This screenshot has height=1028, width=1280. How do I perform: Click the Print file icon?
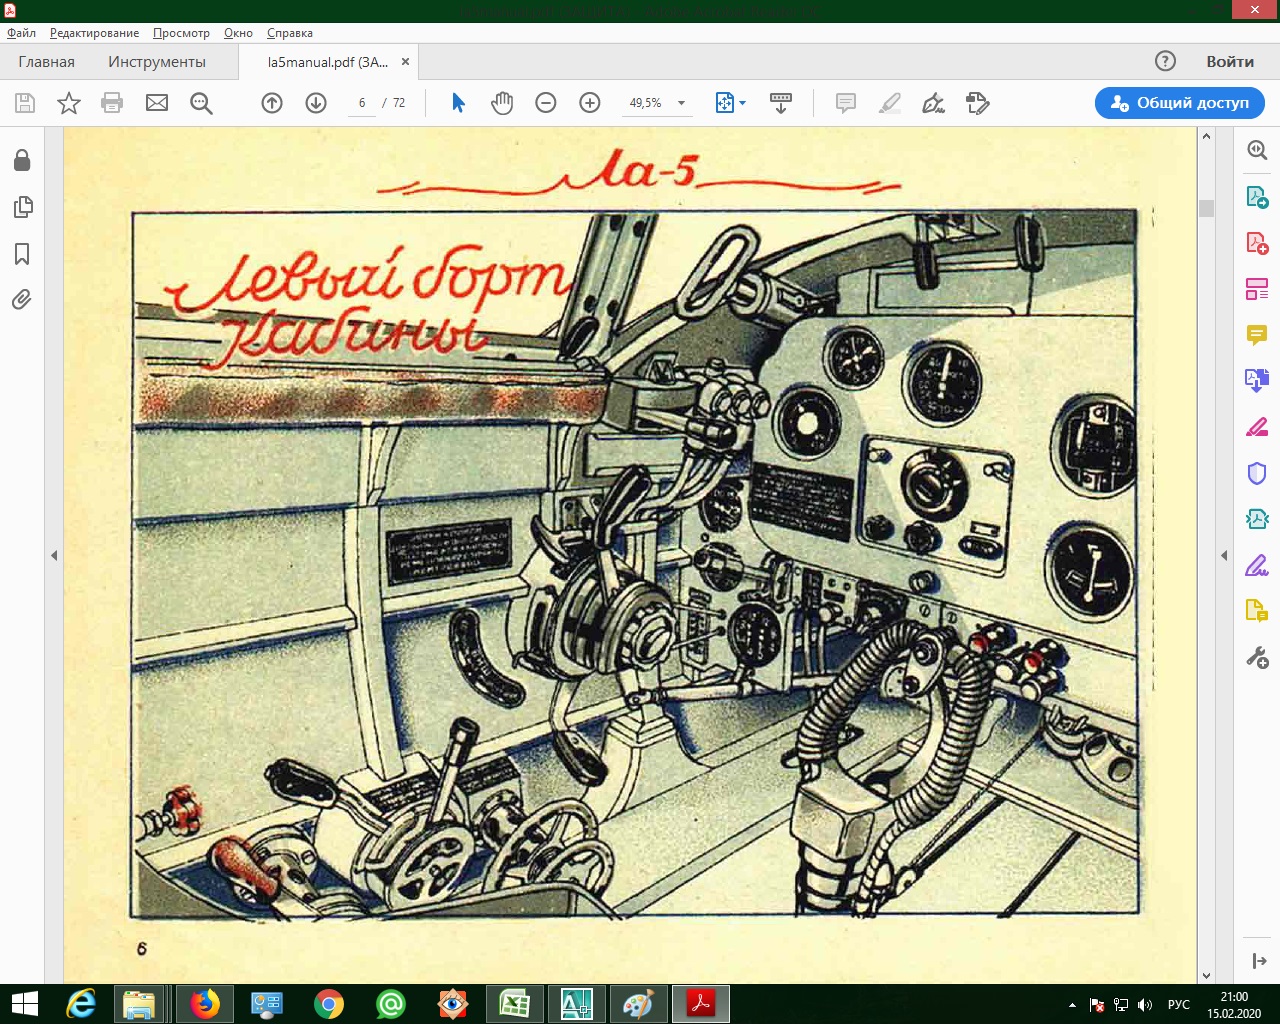112,103
